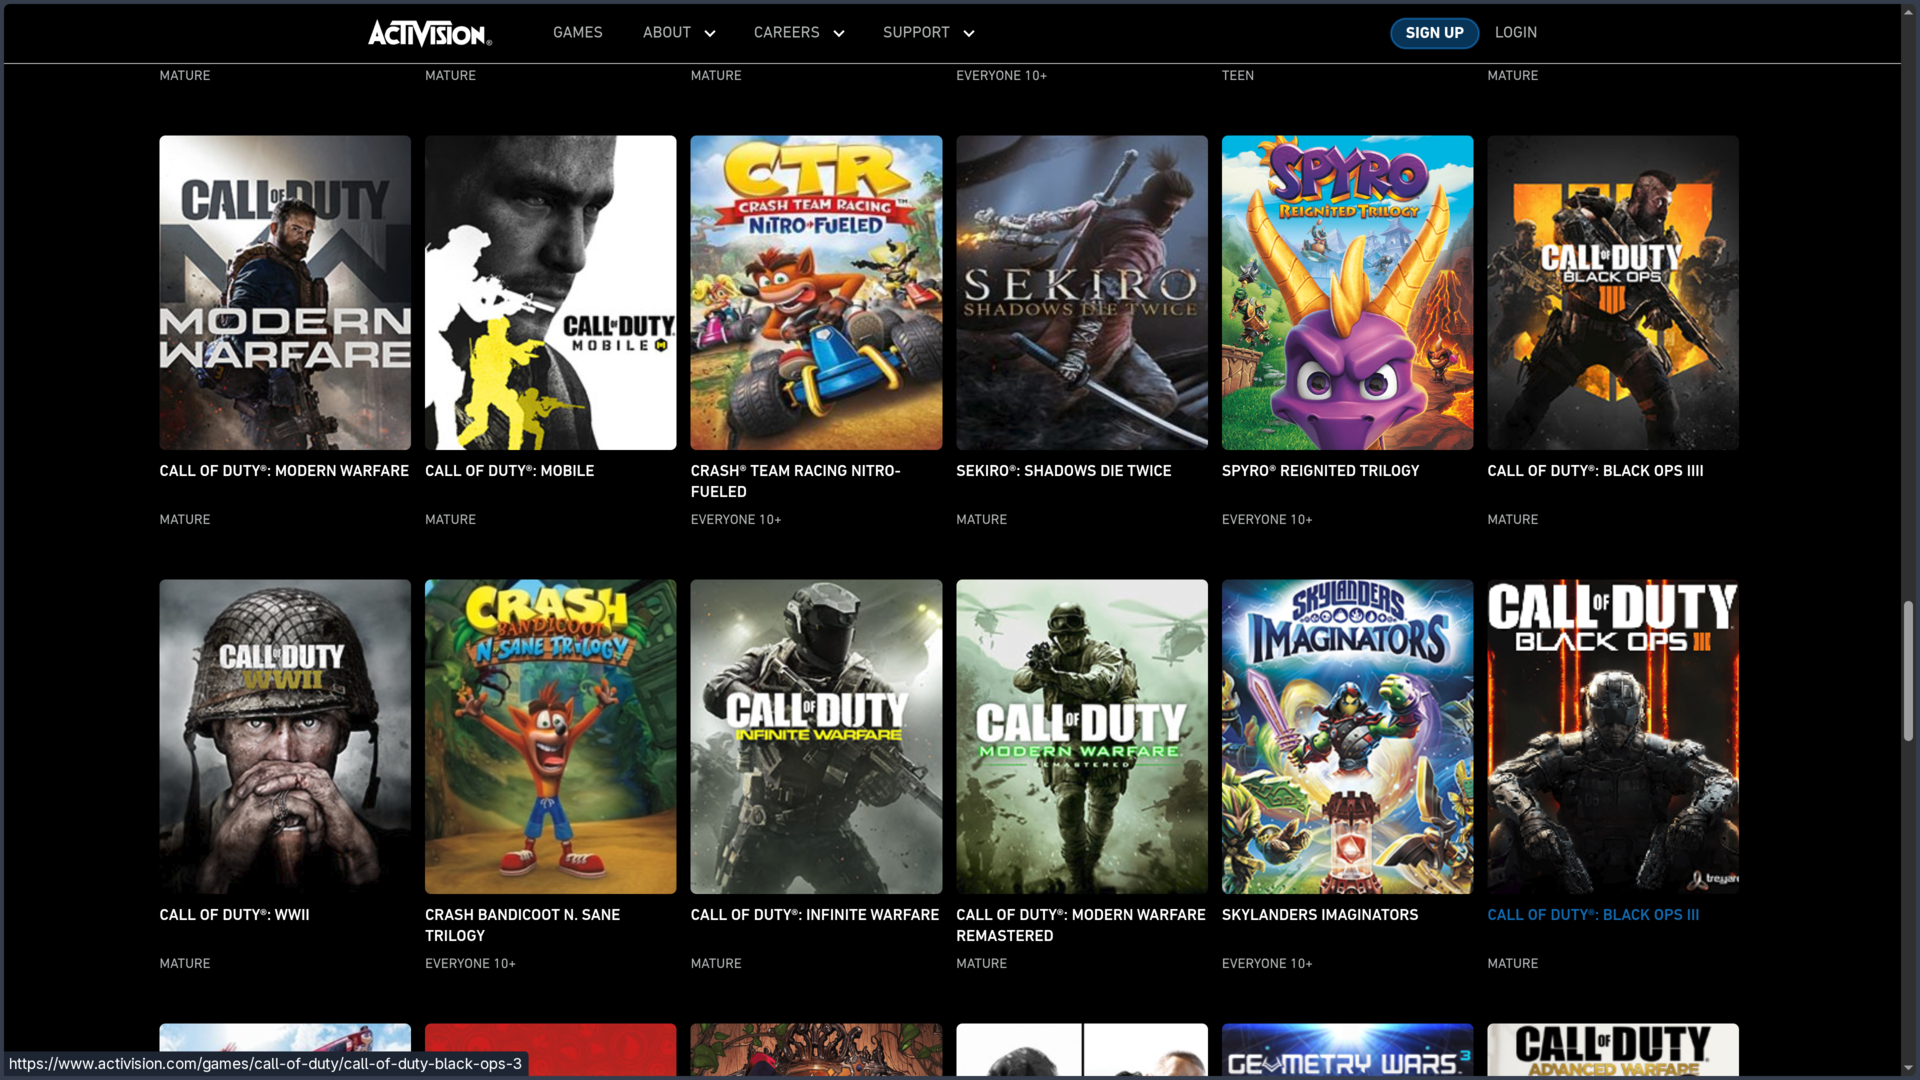Open Call of Duty Modern Warfare cover
This screenshot has height=1080, width=1920.
(x=285, y=293)
